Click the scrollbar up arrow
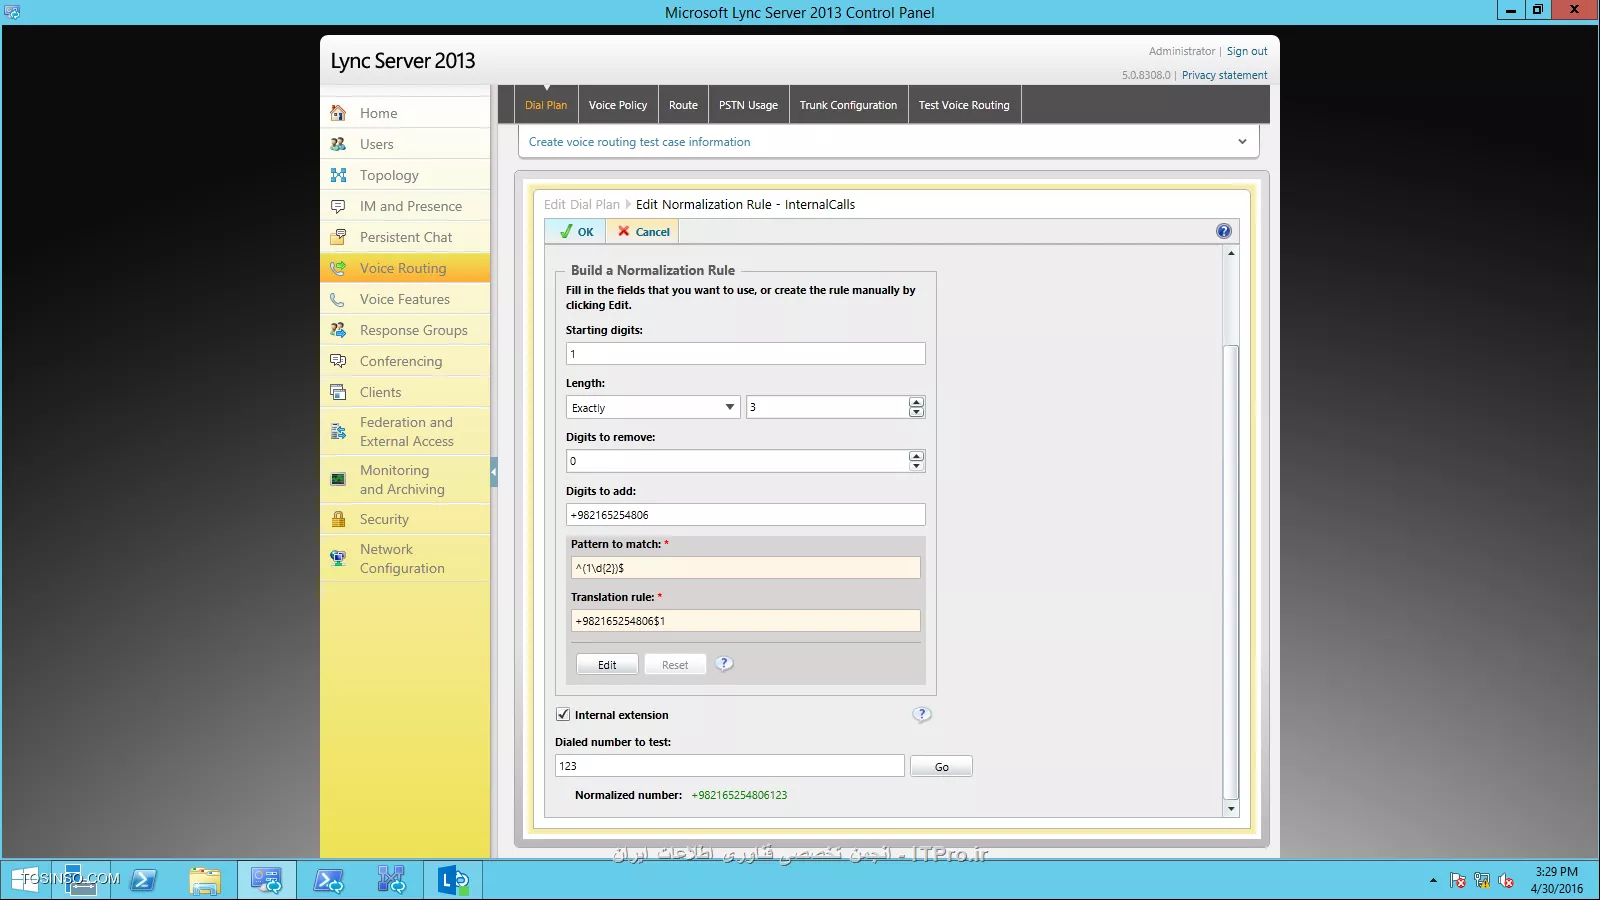The width and height of the screenshot is (1600, 900). (x=1231, y=253)
